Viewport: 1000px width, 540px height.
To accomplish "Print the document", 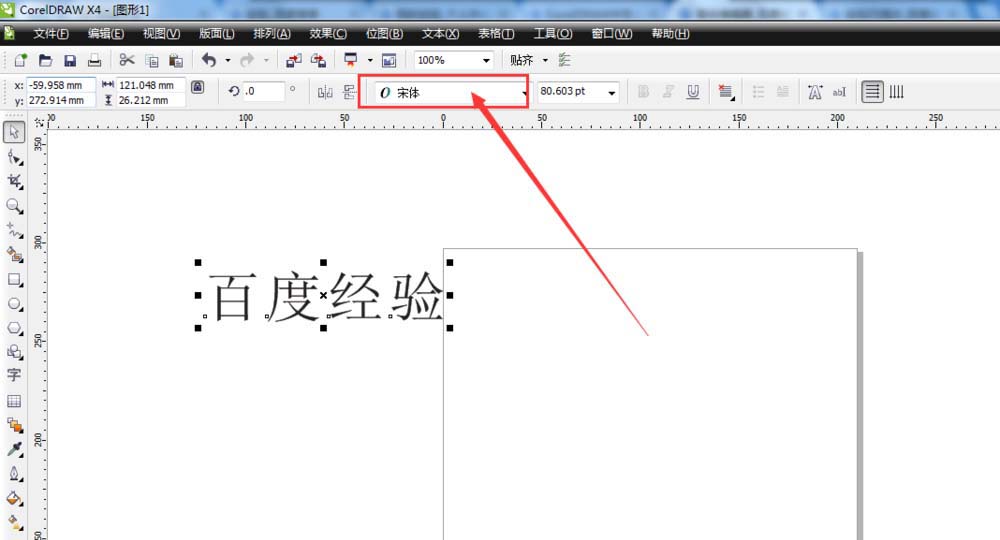I will [x=94, y=61].
